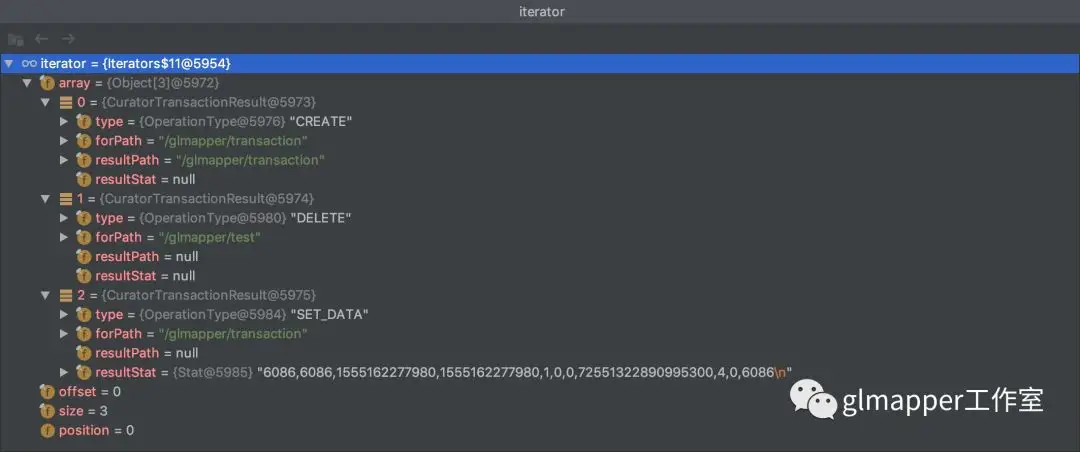The width and height of the screenshot is (1080, 452).
Task: Click the back navigation arrow in toolbar
Action: 42,39
